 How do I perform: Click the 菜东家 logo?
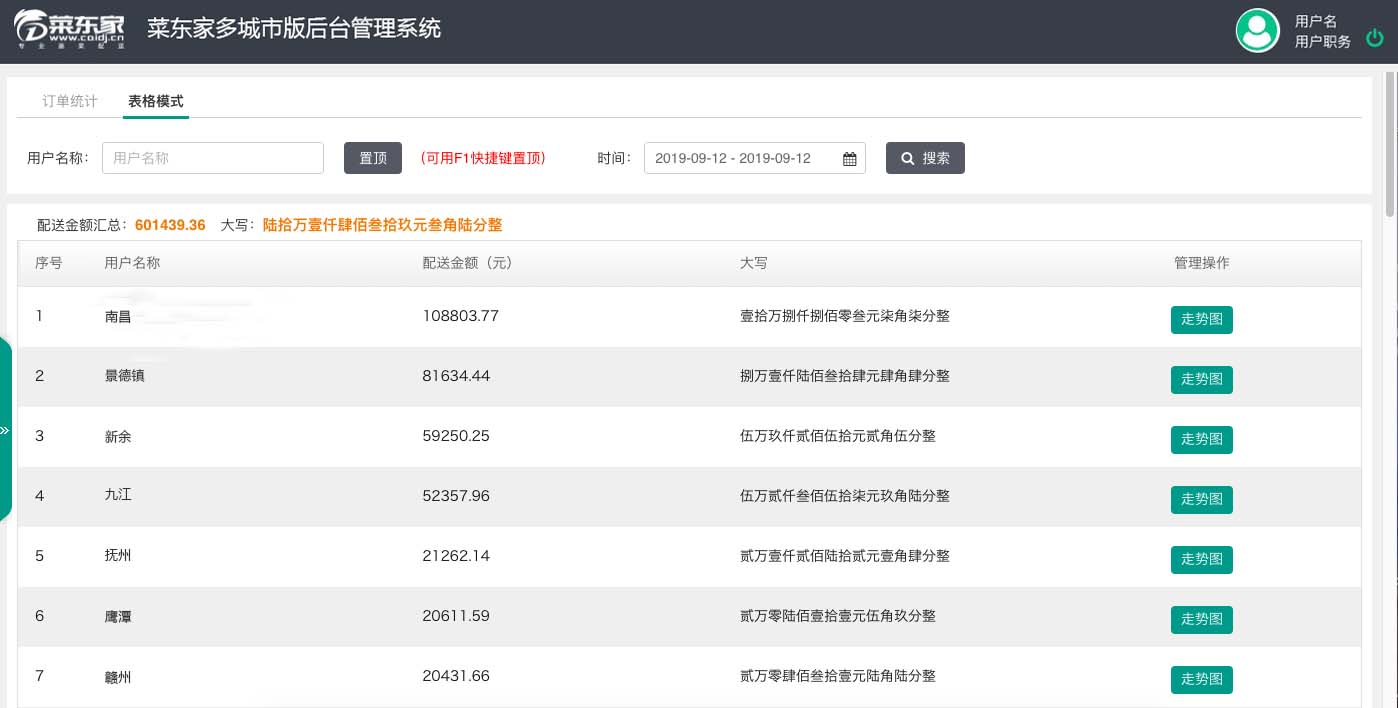tap(70, 30)
